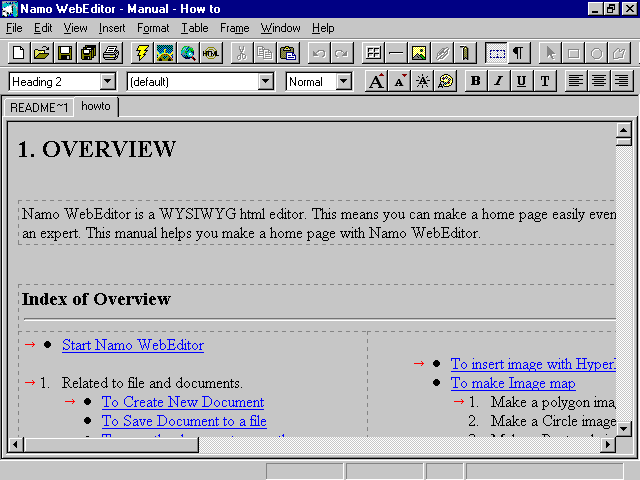Click the increase font size icon
Viewport: 640px width, 480px height.
point(376,81)
